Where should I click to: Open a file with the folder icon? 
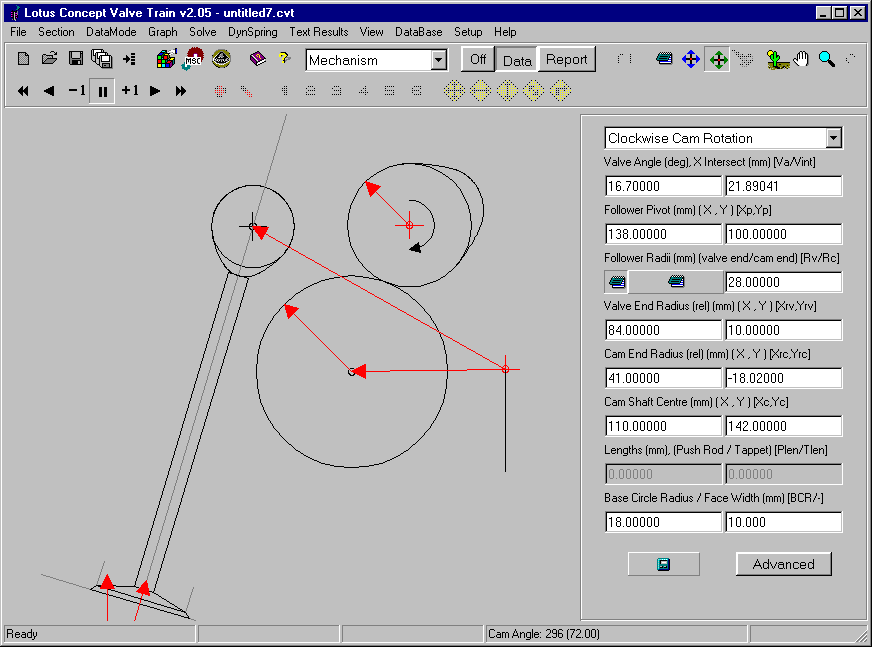(49, 58)
